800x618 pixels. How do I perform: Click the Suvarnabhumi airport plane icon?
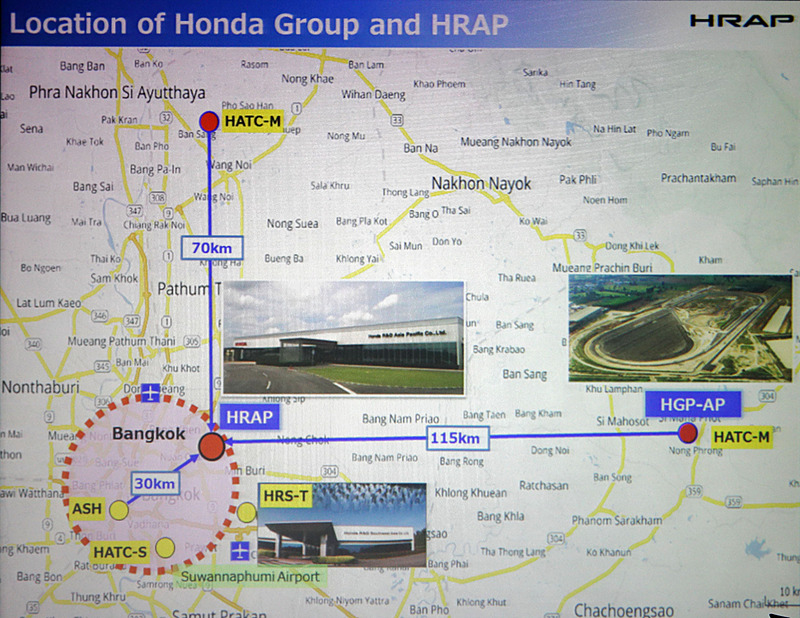pyautogui.click(x=240, y=551)
